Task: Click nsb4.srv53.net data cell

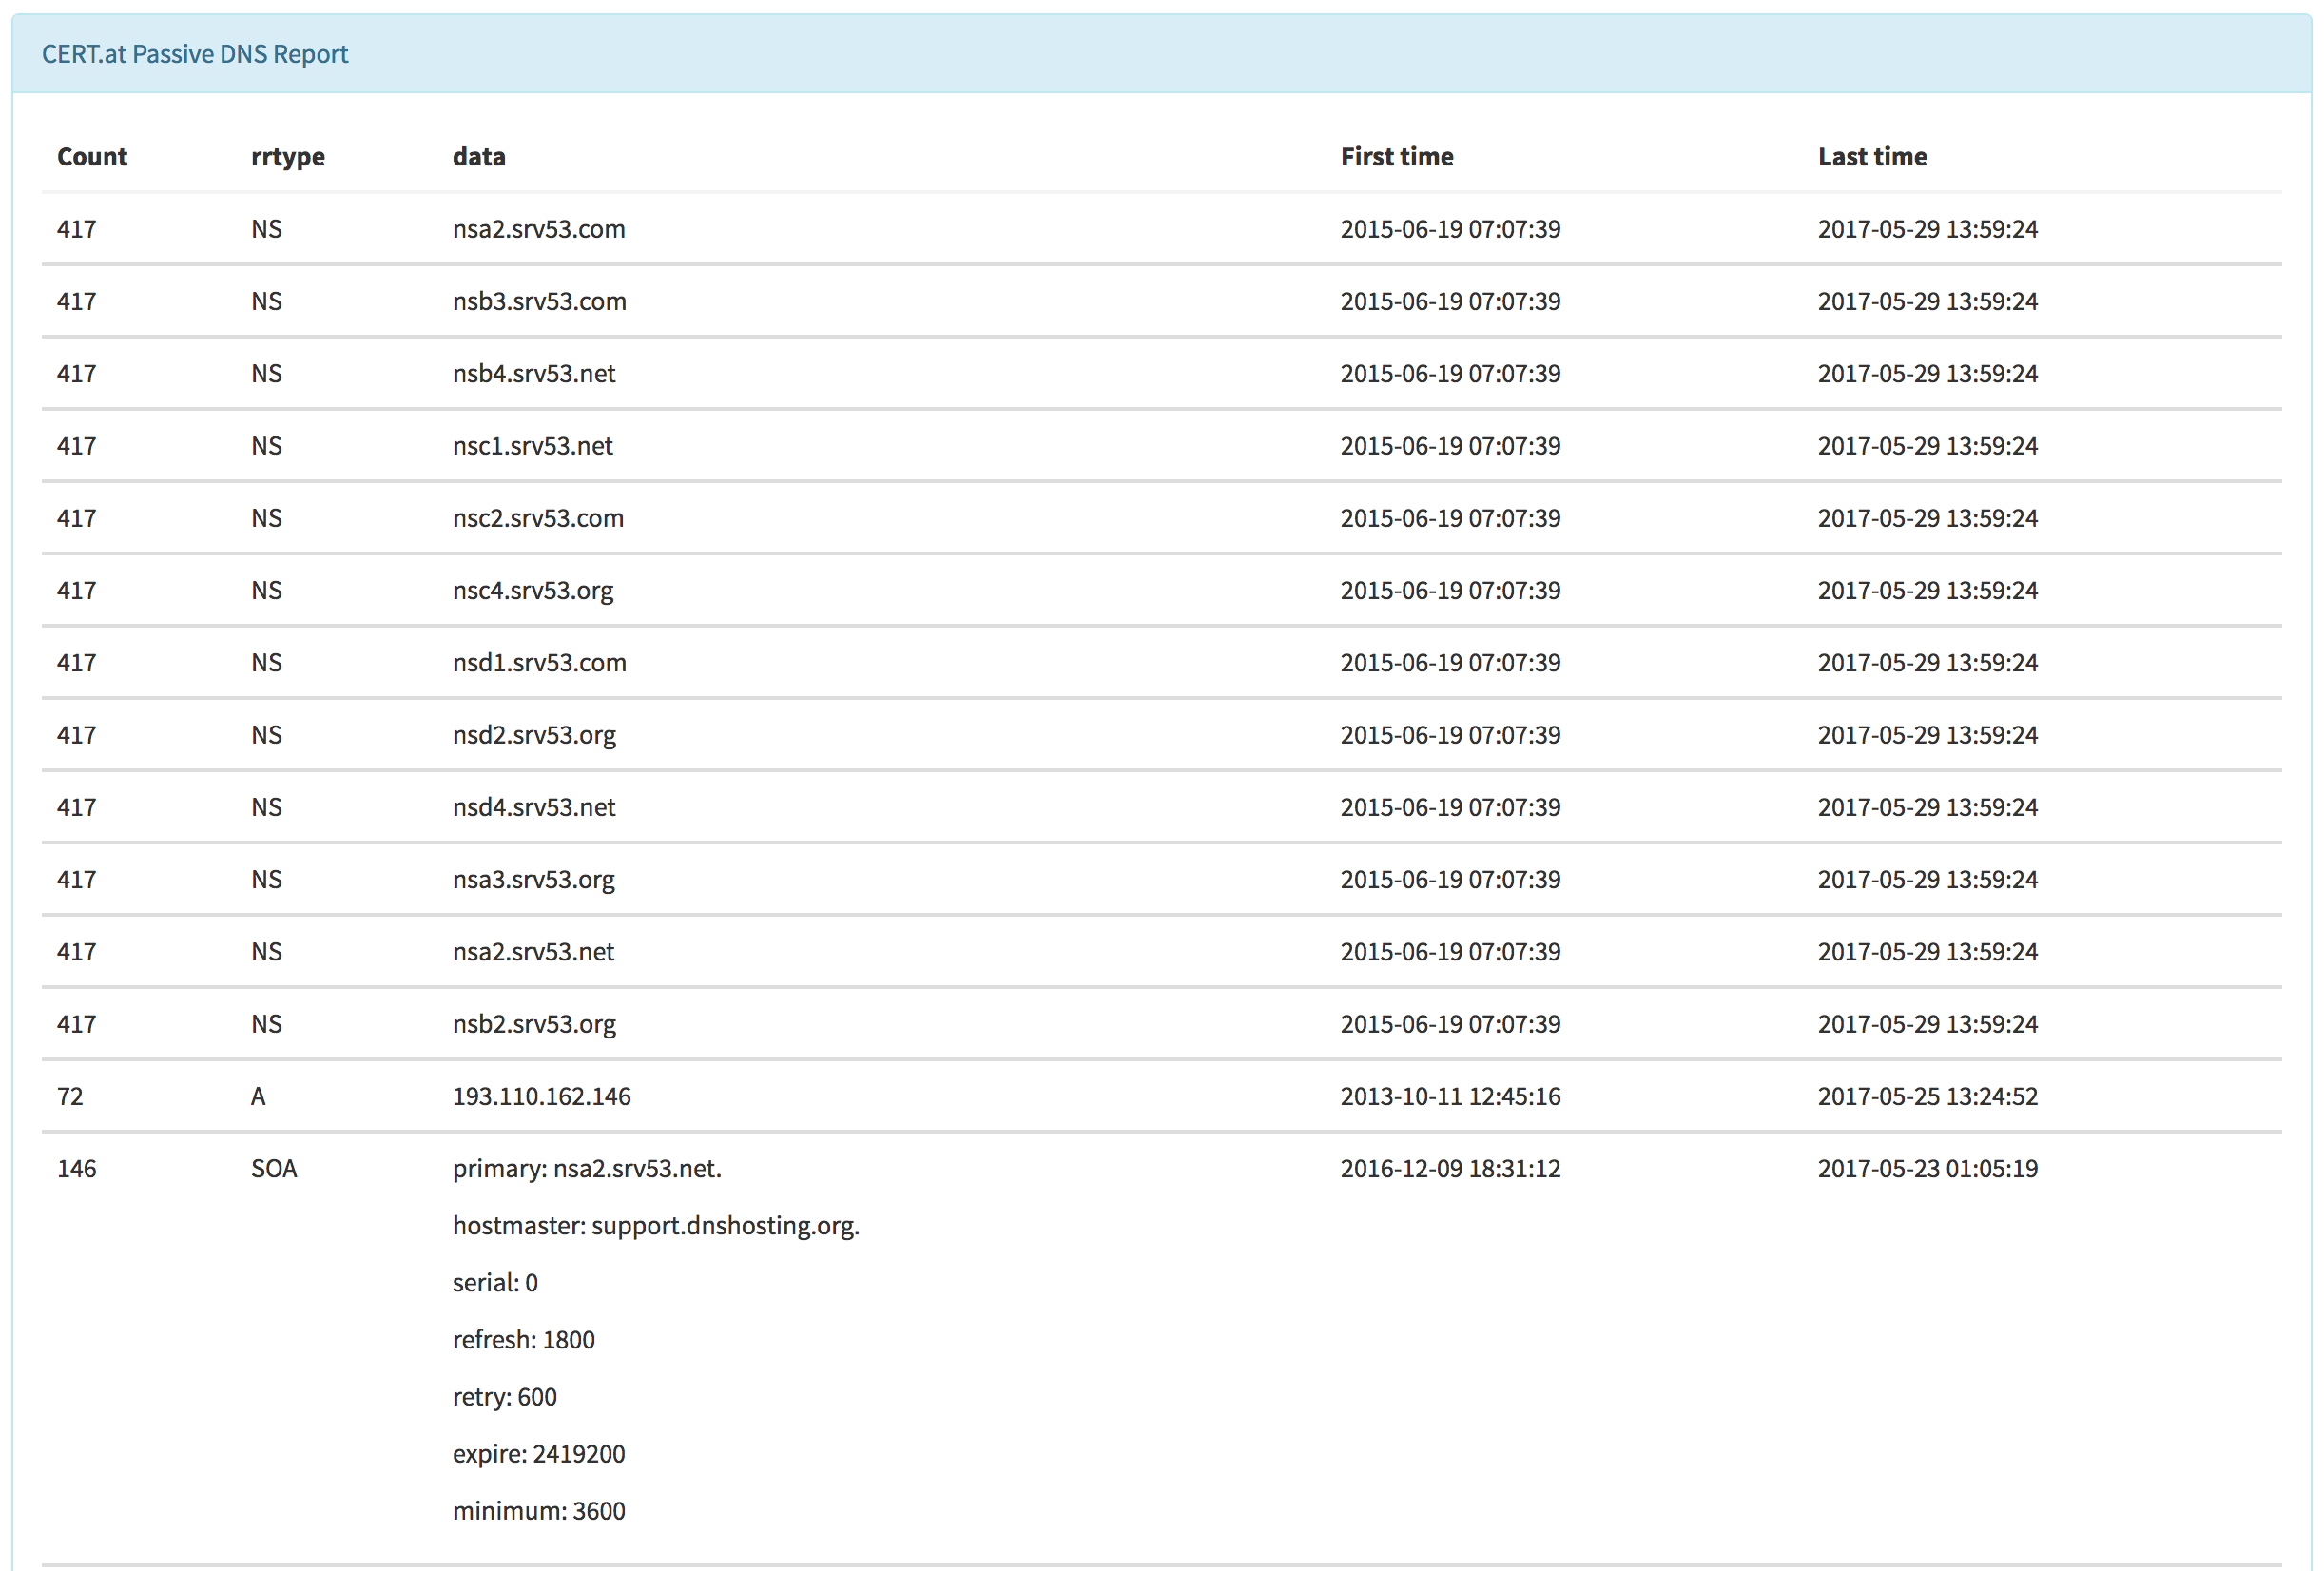Action: [x=533, y=374]
